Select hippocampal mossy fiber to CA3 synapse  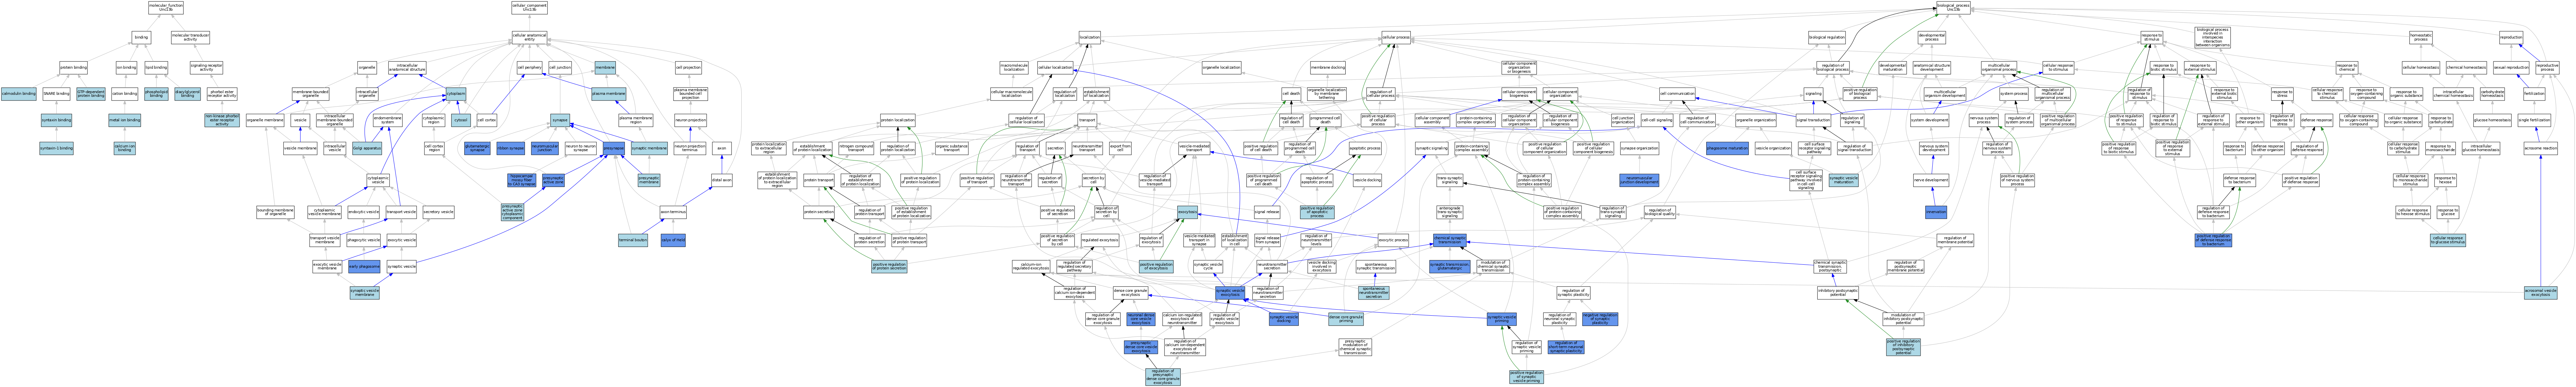click(x=522, y=180)
